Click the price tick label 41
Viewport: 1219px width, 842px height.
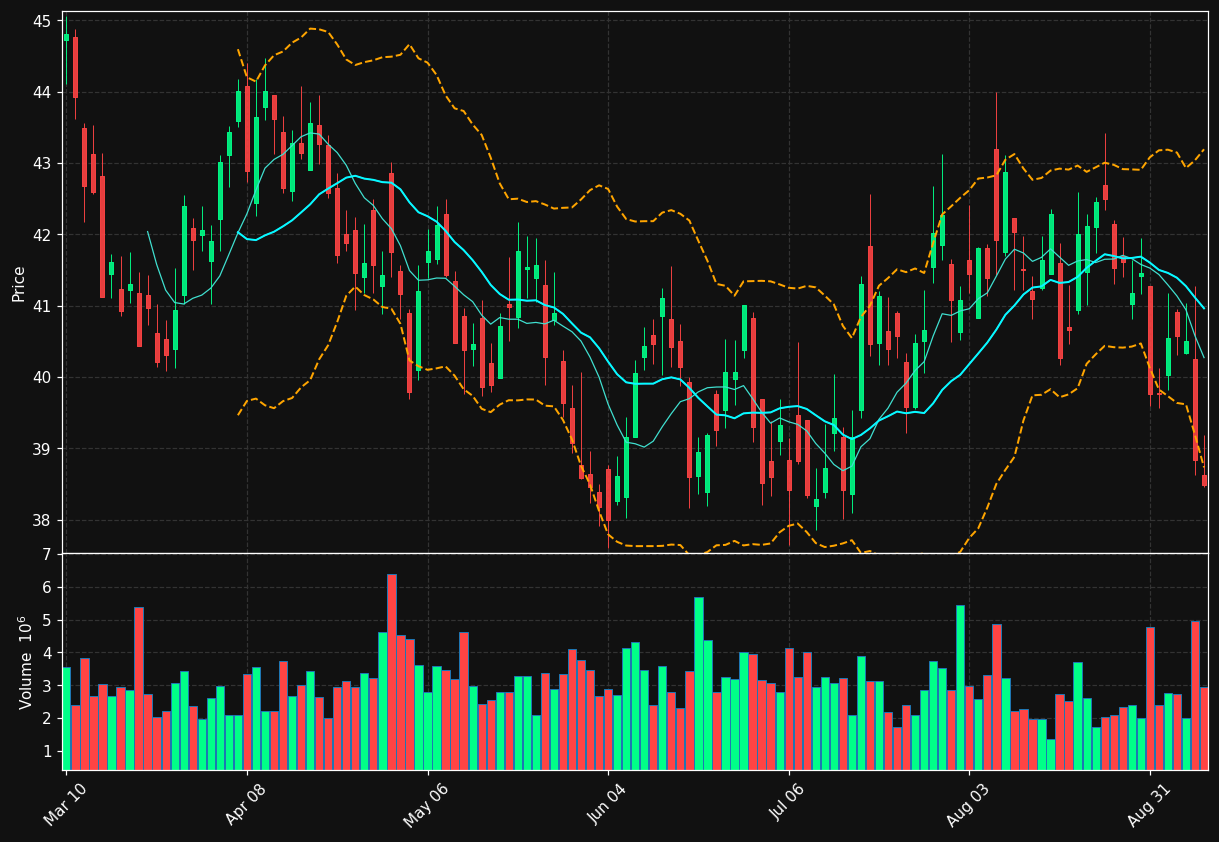[43, 306]
